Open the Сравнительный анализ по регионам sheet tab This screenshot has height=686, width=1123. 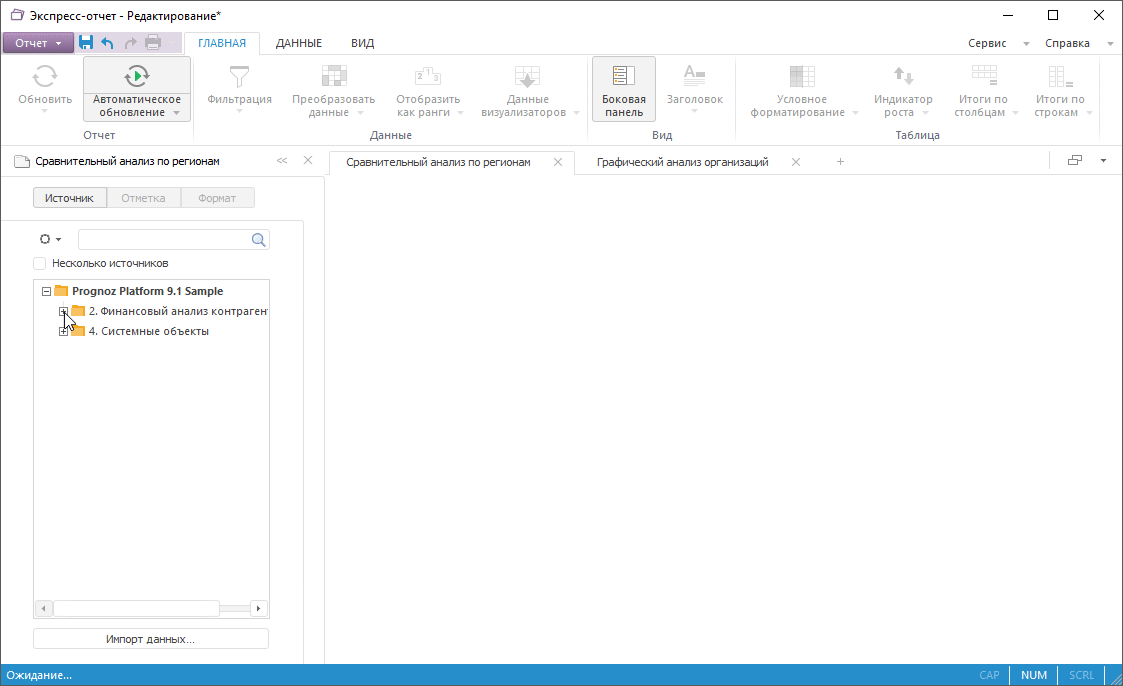coord(438,162)
